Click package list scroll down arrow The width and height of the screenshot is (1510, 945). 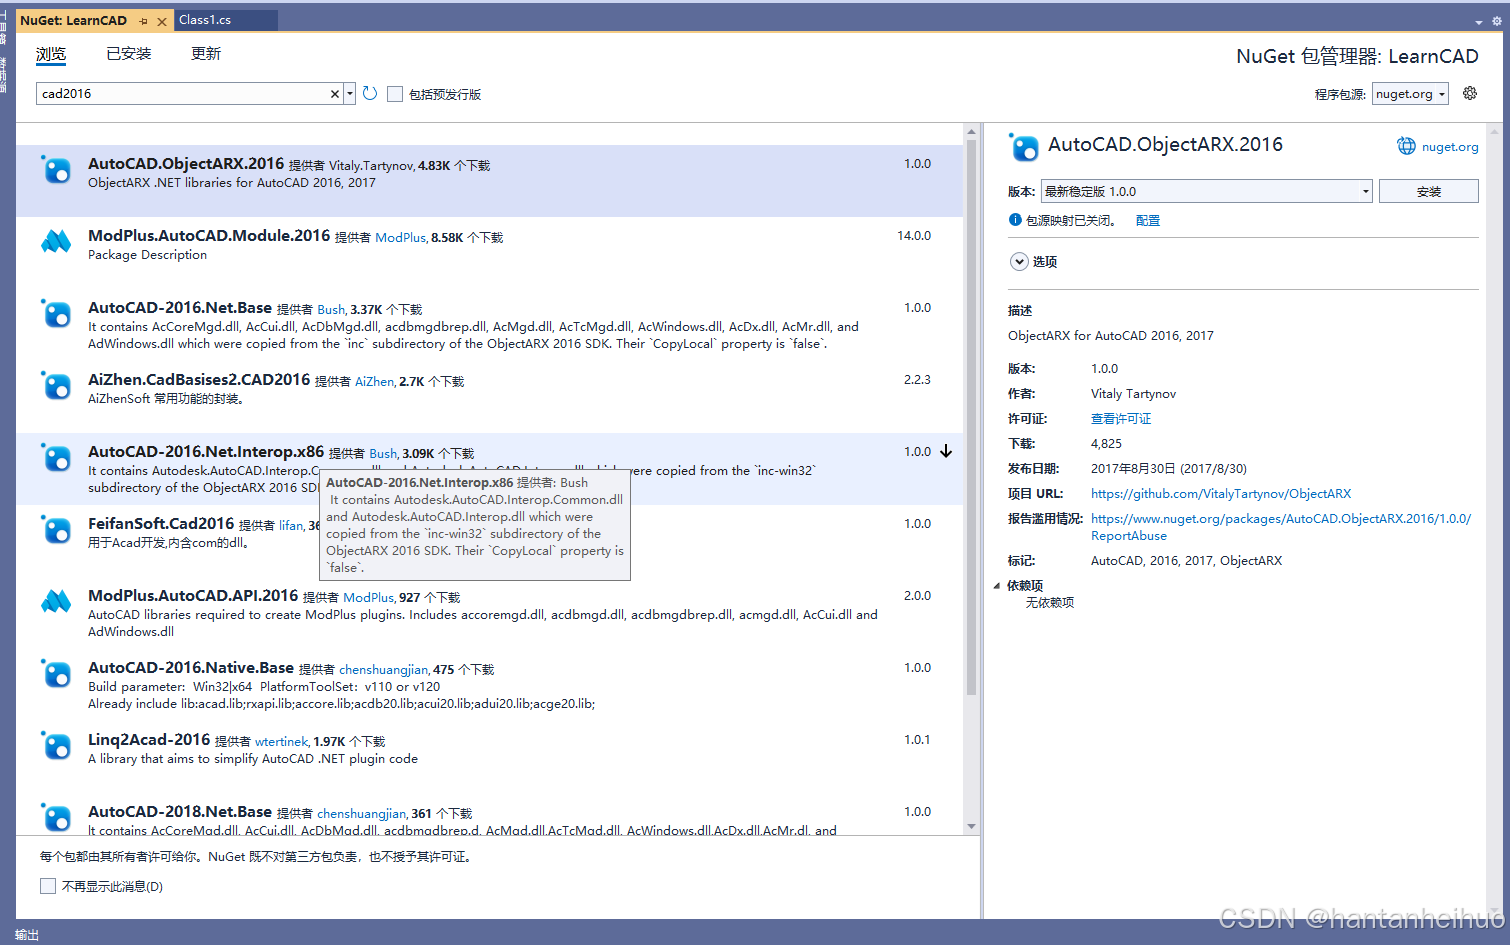971,826
